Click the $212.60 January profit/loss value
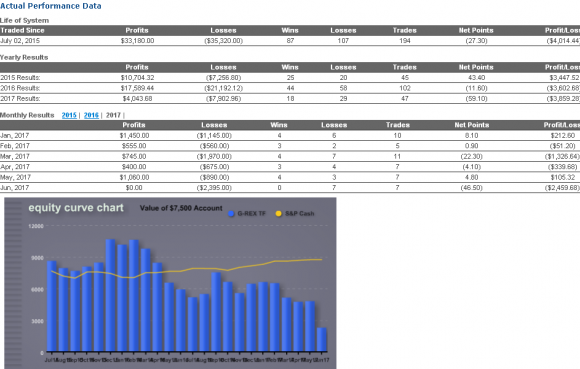580x369 pixels. point(563,136)
